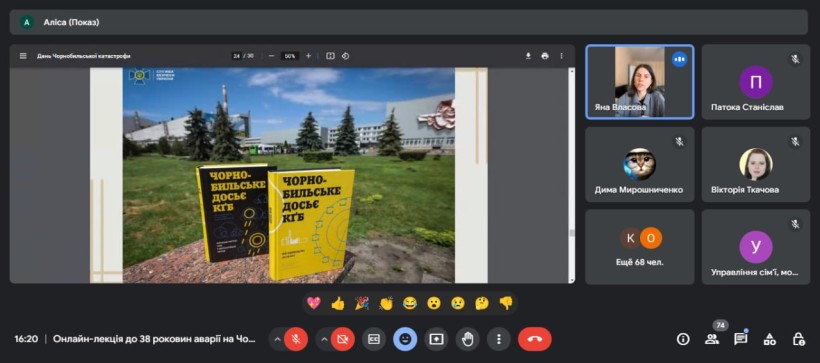Expand video settings chevron beside camera
This screenshot has height=363, width=820.
pos(325,339)
